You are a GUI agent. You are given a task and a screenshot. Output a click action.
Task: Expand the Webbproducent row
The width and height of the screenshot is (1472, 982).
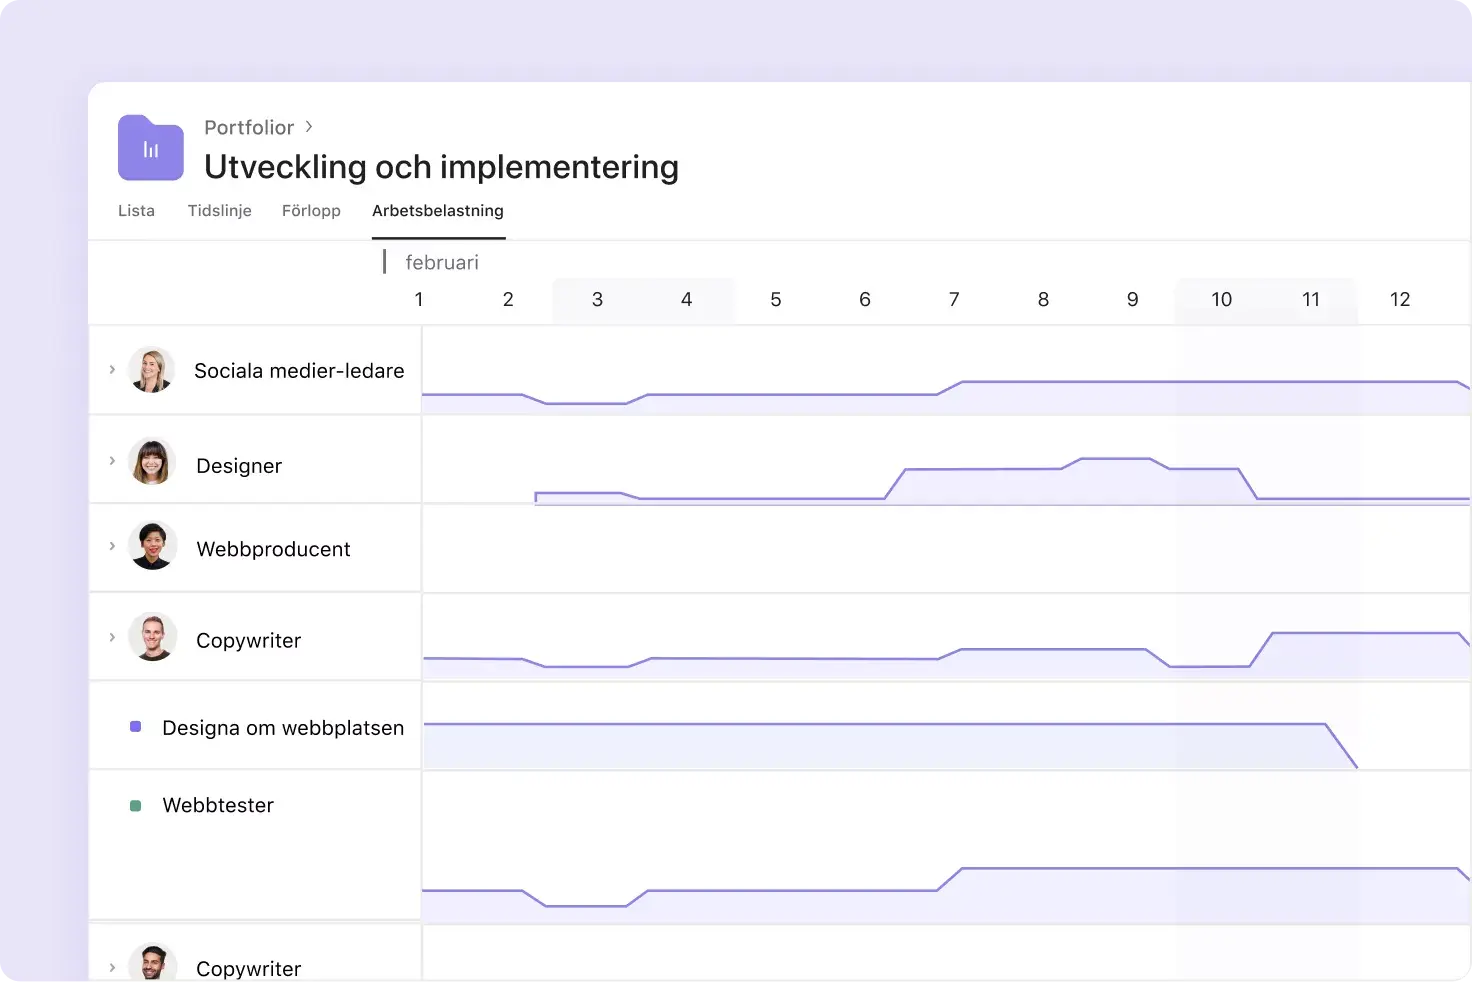click(112, 546)
